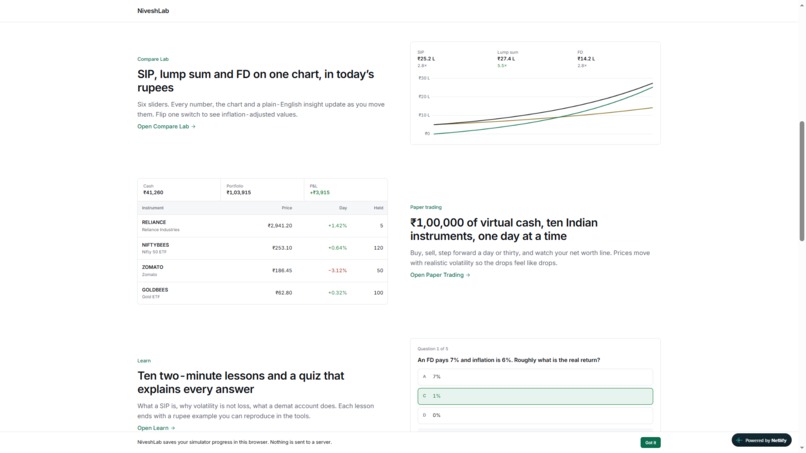This screenshot has height=453, width=806.
Task: Click the Powered by Netlify badge
Action: point(762,440)
